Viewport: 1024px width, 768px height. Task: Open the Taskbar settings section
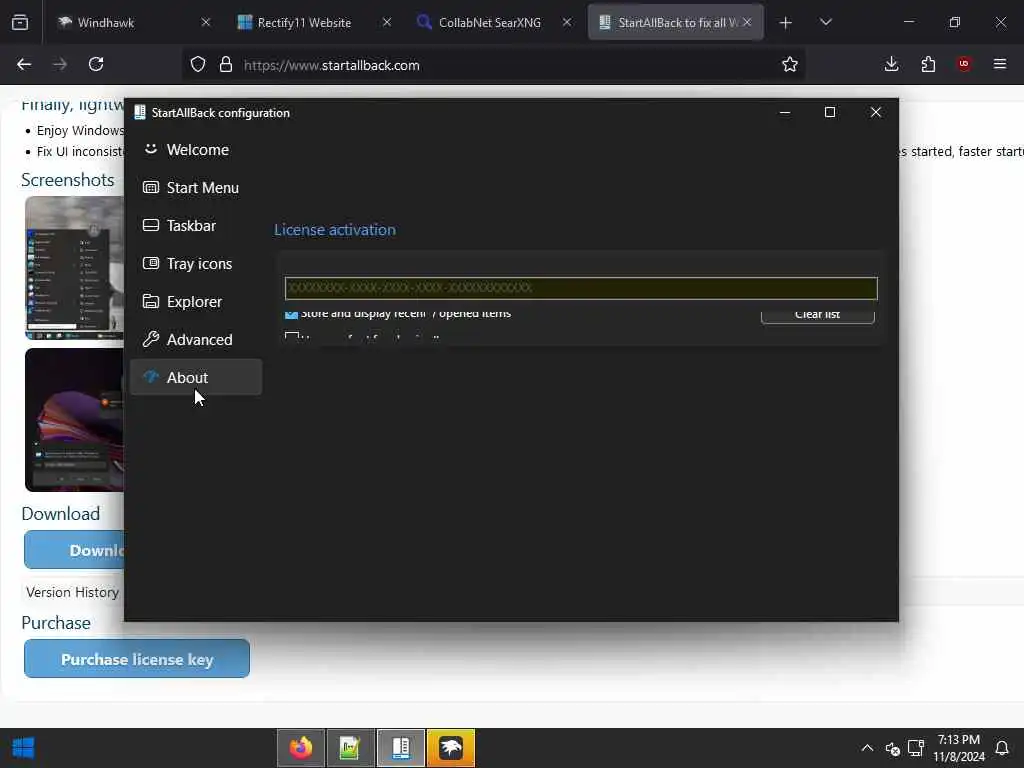click(x=196, y=225)
